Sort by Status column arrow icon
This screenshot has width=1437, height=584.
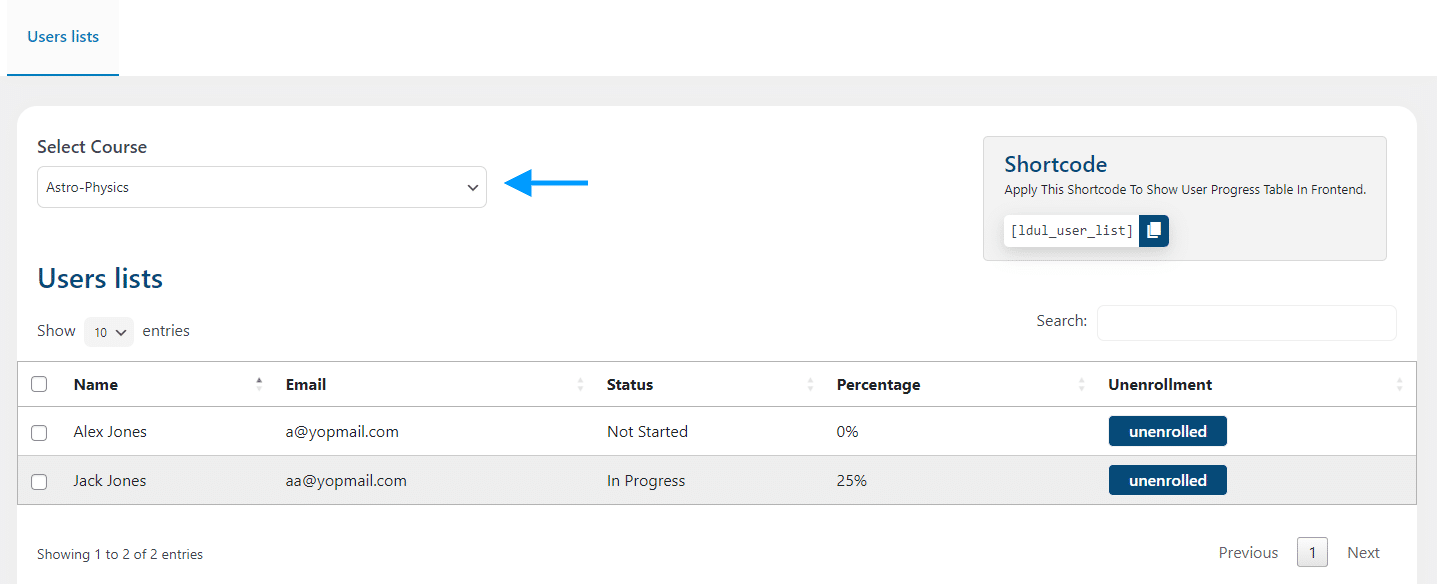(x=810, y=384)
